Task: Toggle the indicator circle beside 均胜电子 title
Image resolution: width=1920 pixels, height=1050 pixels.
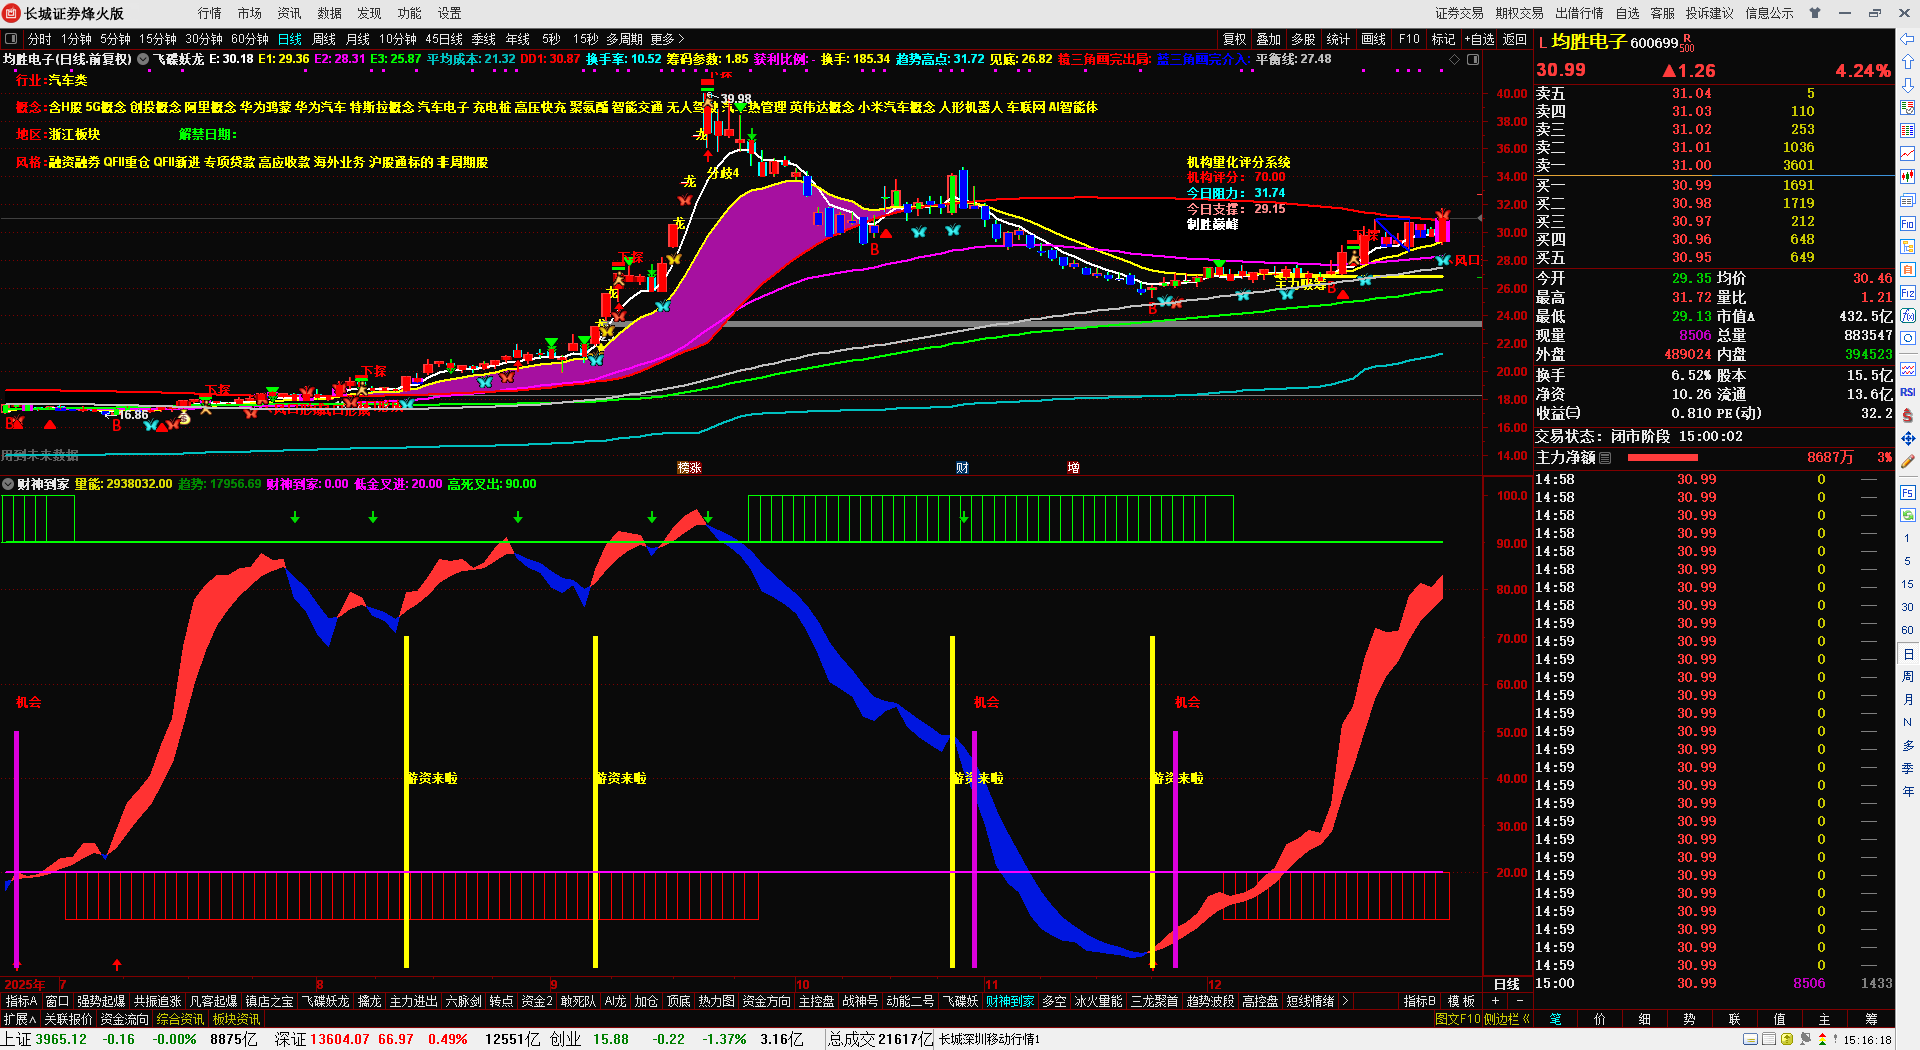Action: point(143,59)
